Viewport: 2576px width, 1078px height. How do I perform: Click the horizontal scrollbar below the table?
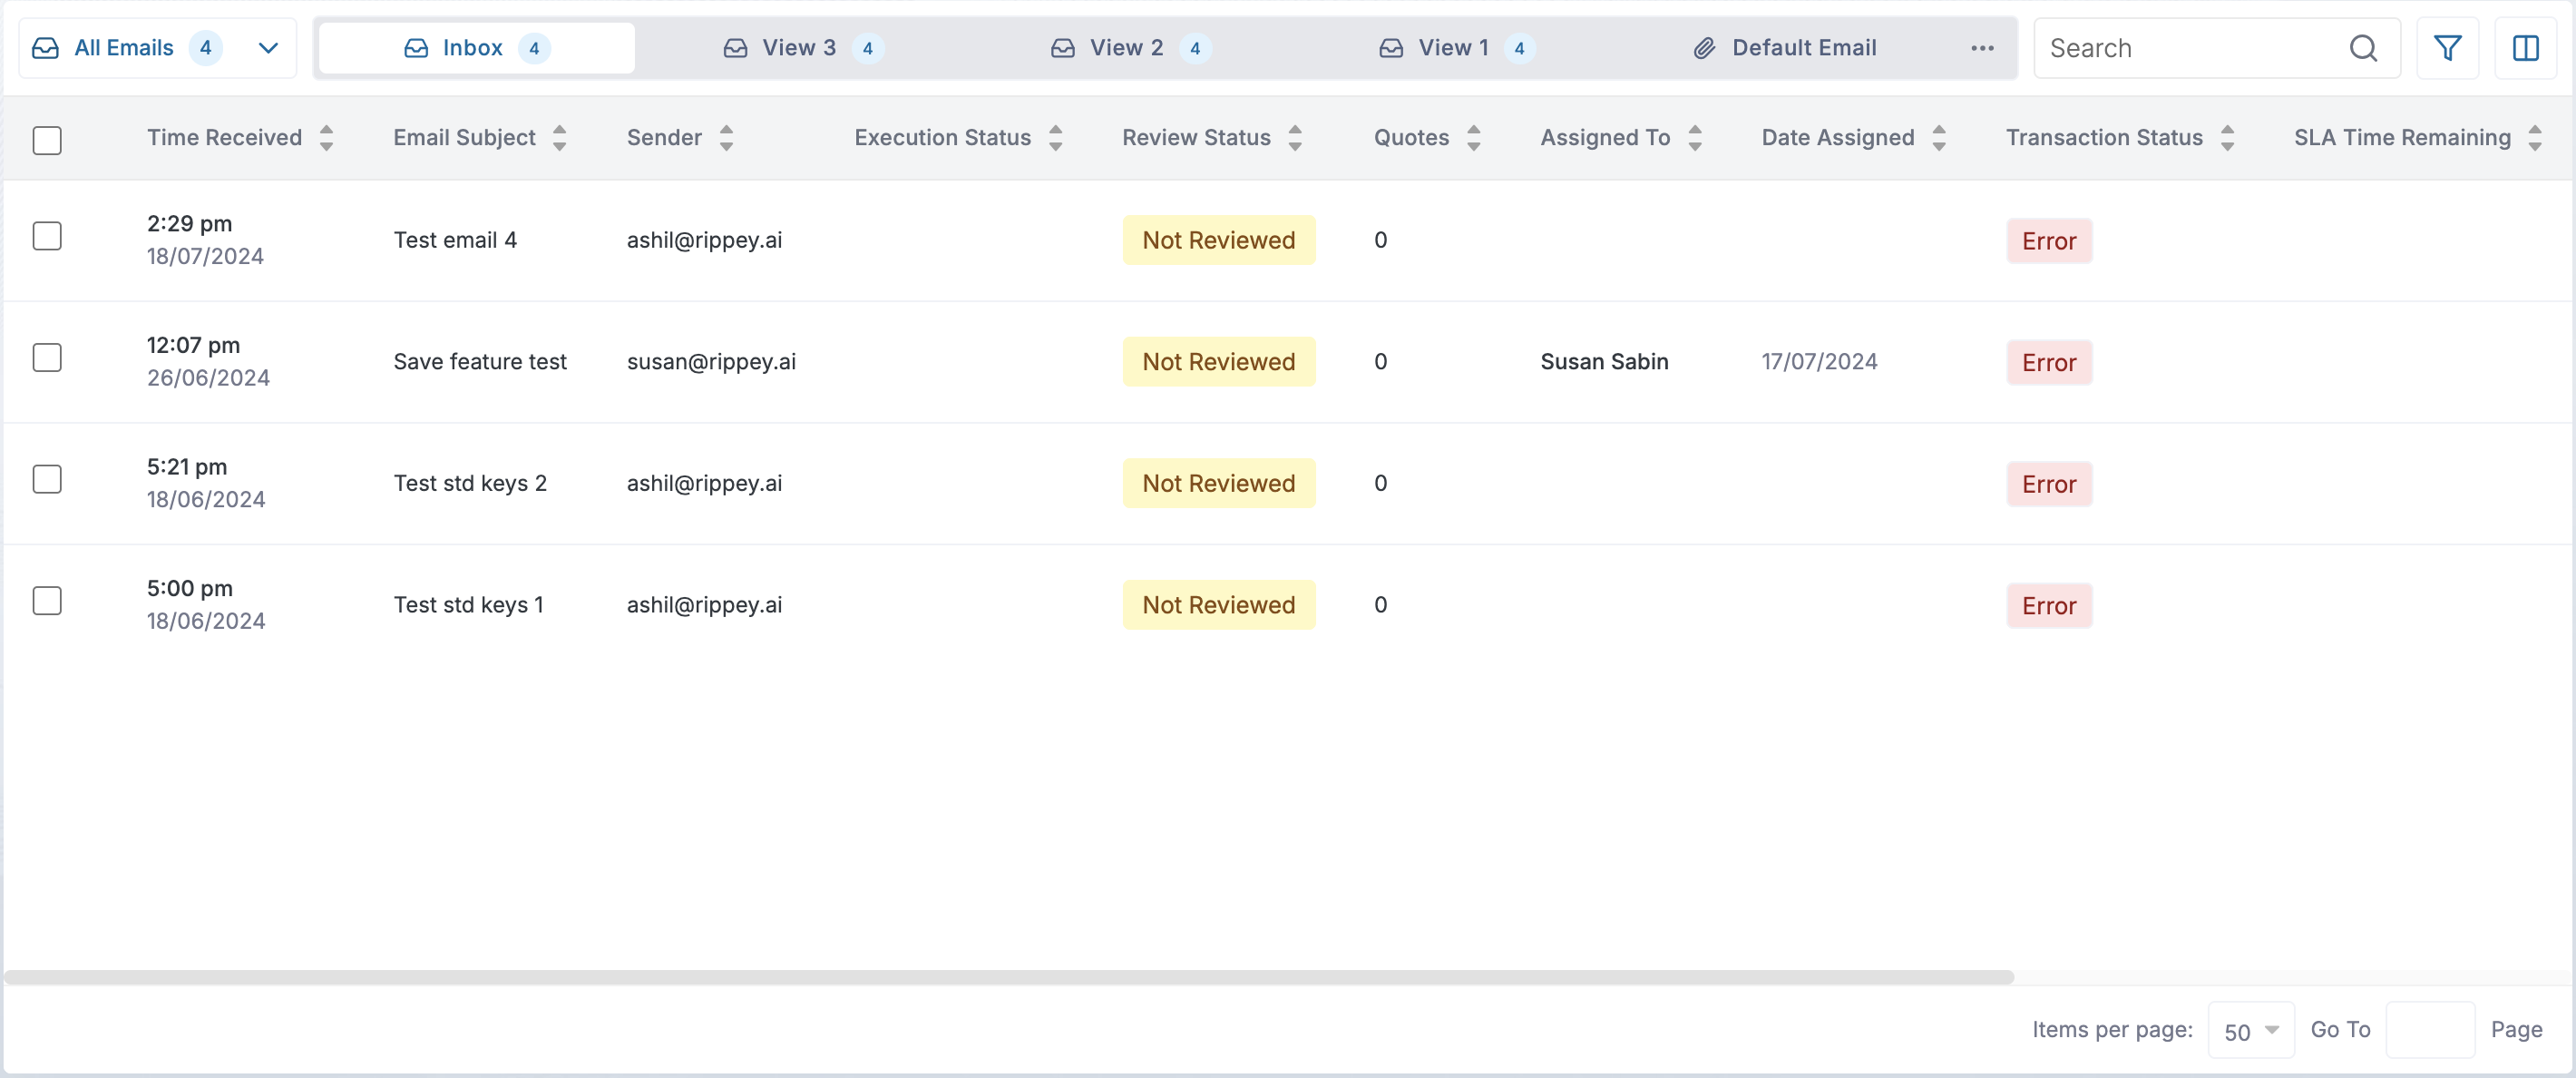[x=1008, y=977]
